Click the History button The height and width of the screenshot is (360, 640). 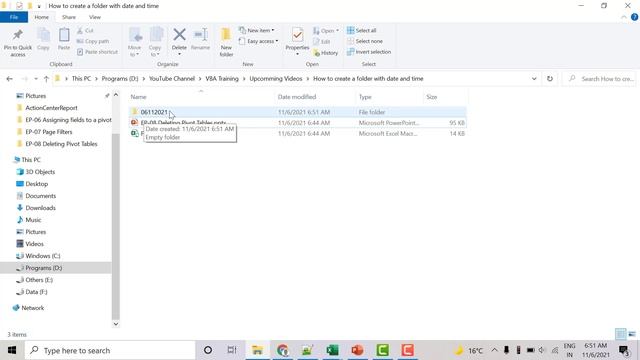326,53
